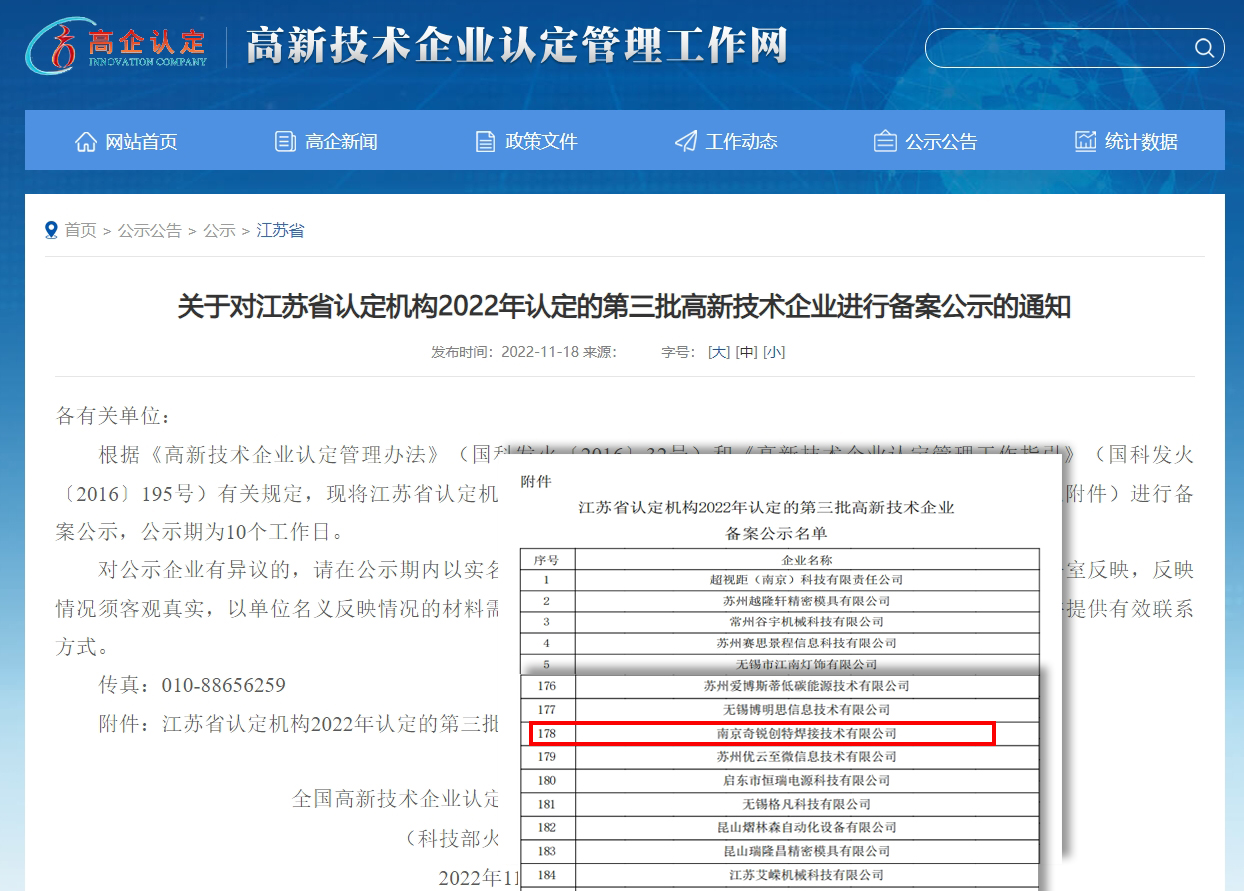Image resolution: width=1244 pixels, height=891 pixels.
Task: Click the home icon beside 网站首页
Action: pos(86,142)
